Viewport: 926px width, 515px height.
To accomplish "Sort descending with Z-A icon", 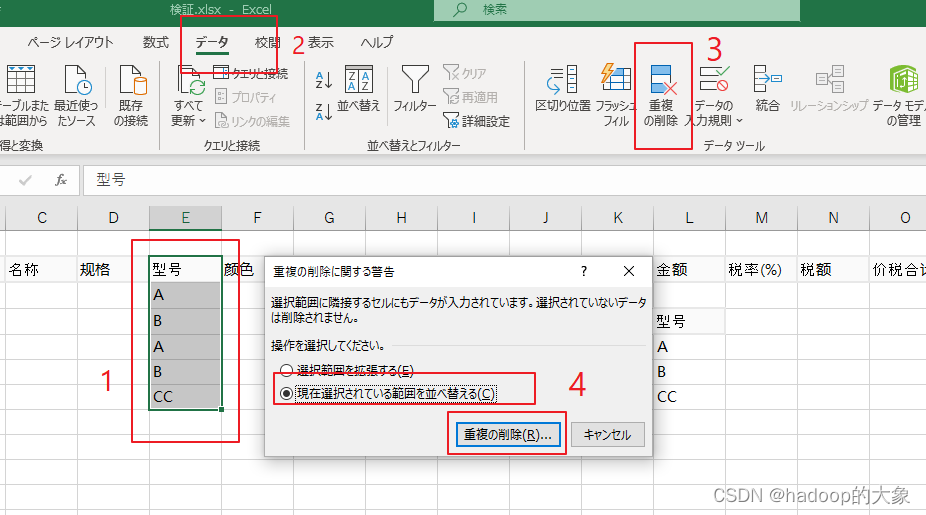I will click(324, 111).
